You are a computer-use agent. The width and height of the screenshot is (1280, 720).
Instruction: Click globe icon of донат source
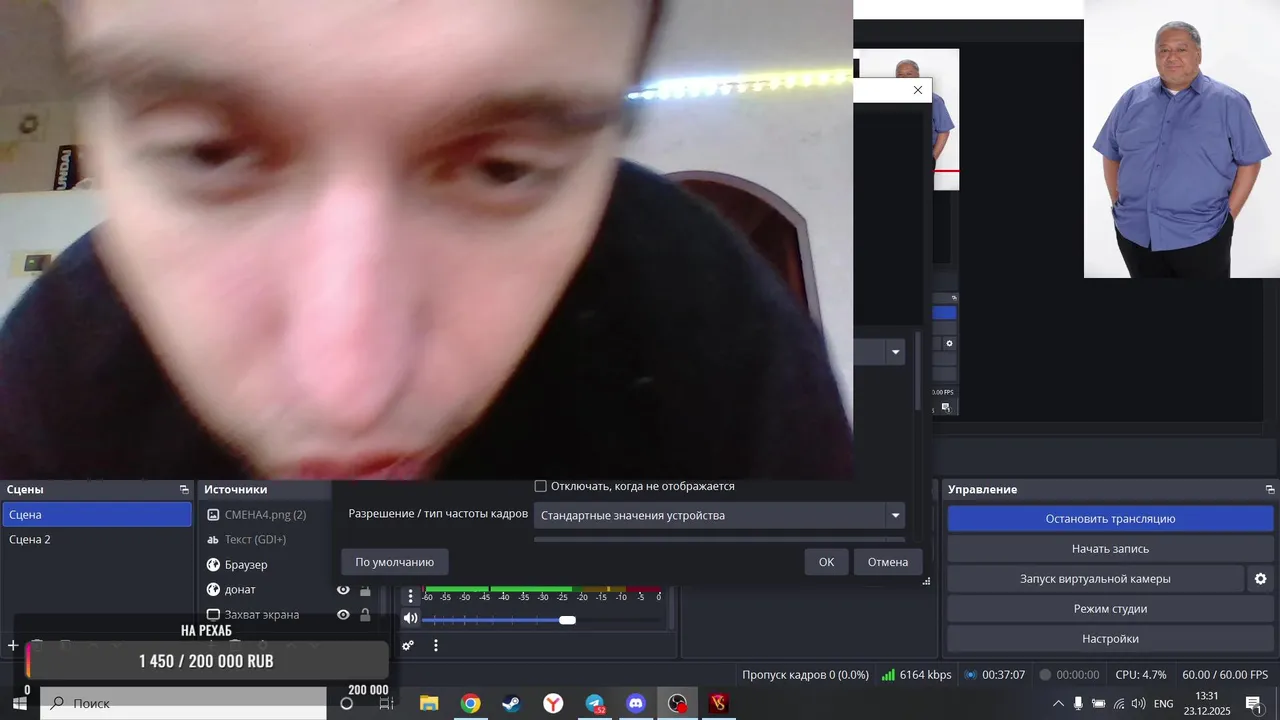[x=213, y=590]
